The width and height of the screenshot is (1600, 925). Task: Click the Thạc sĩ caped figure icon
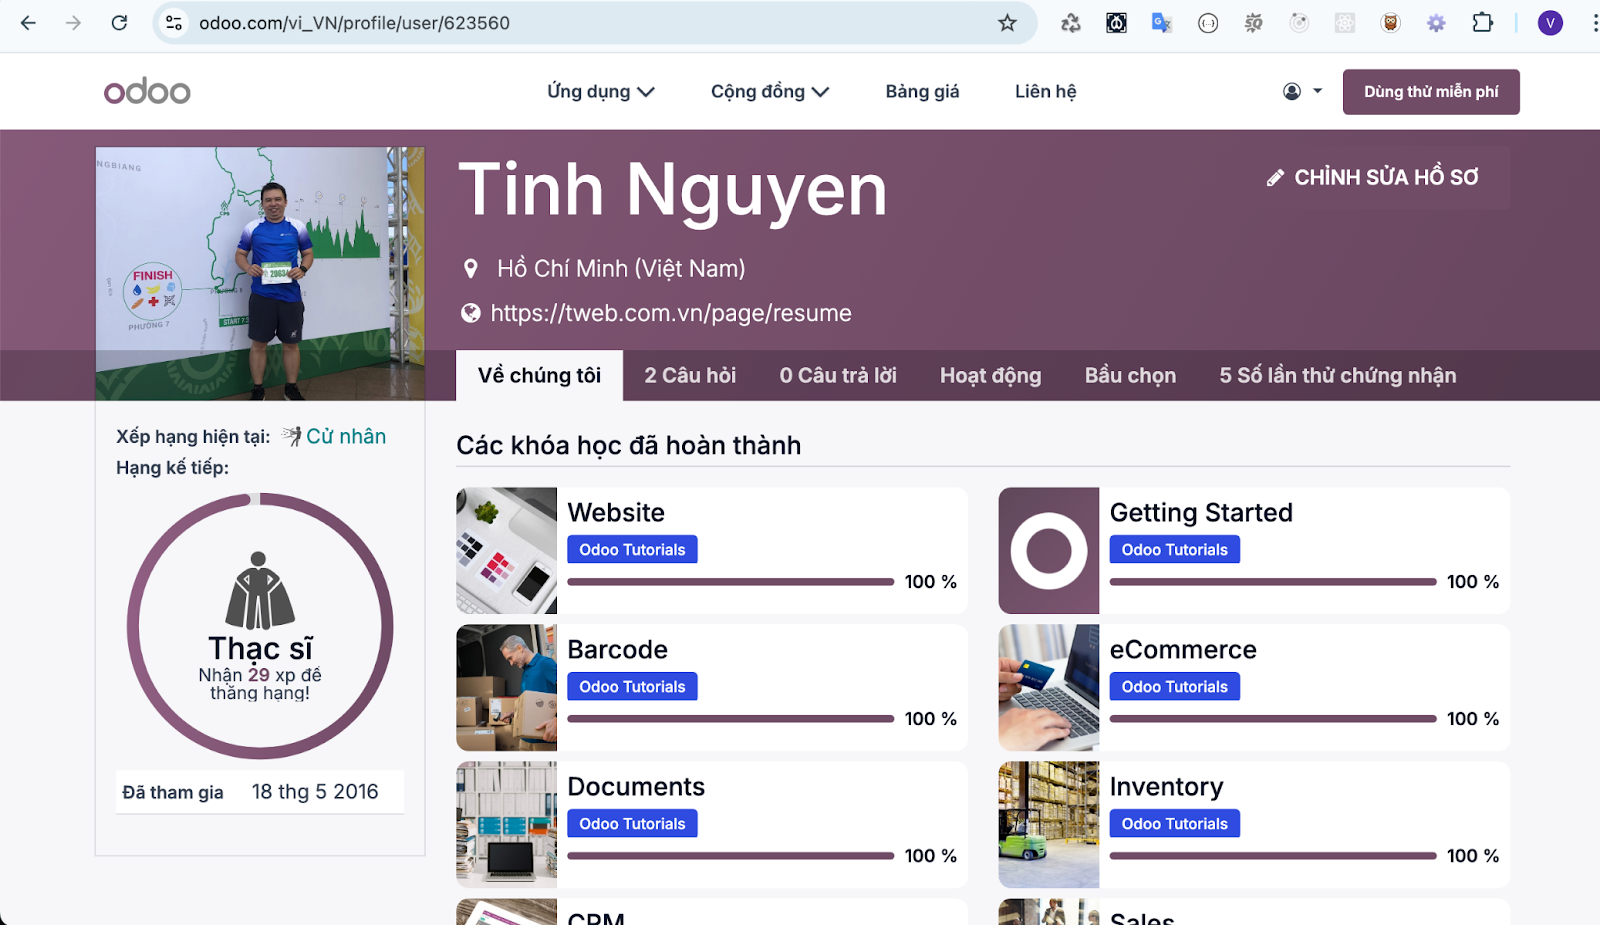pos(260,590)
